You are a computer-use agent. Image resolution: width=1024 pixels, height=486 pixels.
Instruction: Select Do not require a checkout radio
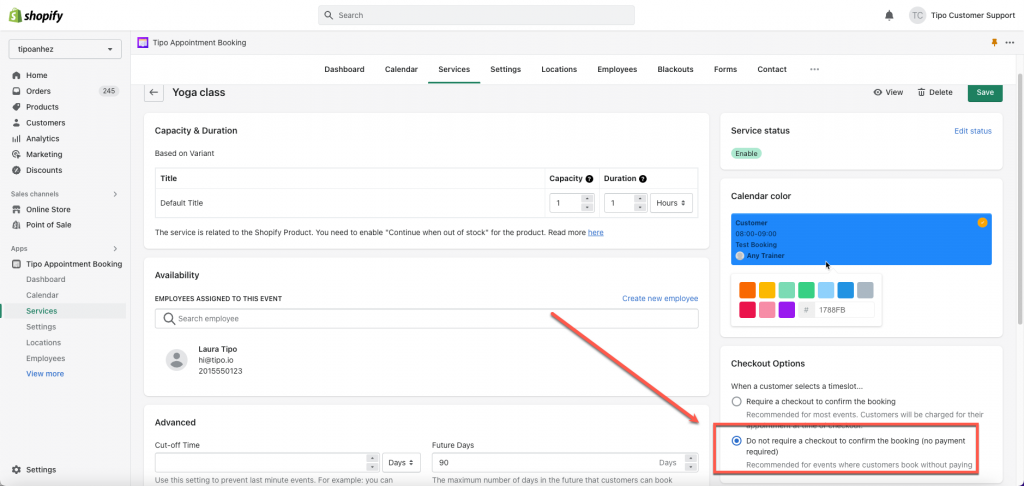point(737,441)
